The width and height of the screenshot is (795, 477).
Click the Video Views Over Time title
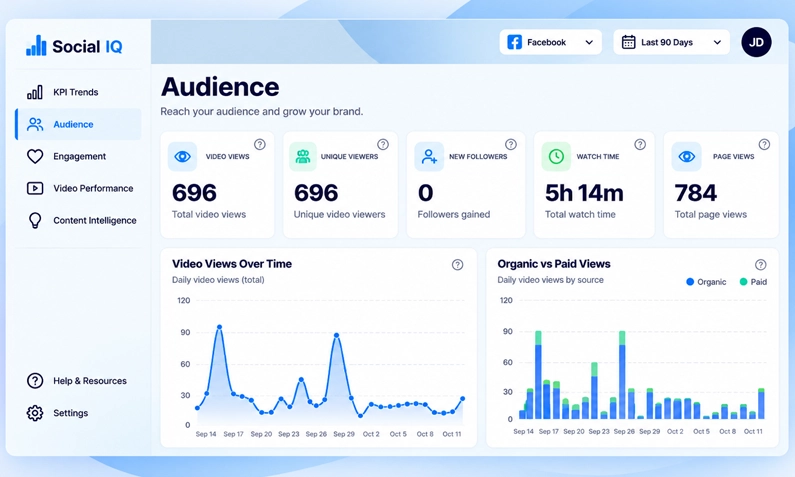[x=232, y=264]
